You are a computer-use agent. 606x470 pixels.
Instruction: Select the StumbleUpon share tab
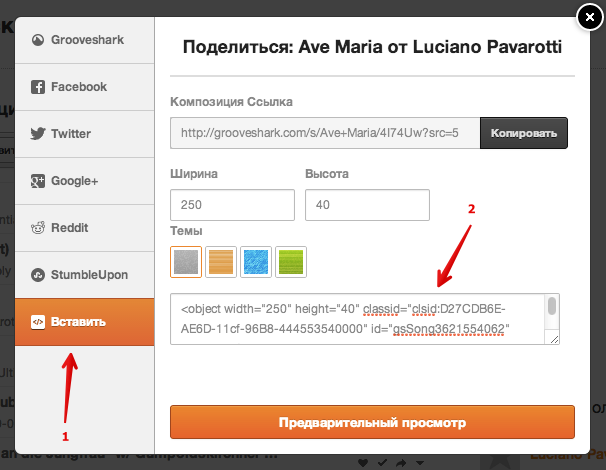coord(85,275)
